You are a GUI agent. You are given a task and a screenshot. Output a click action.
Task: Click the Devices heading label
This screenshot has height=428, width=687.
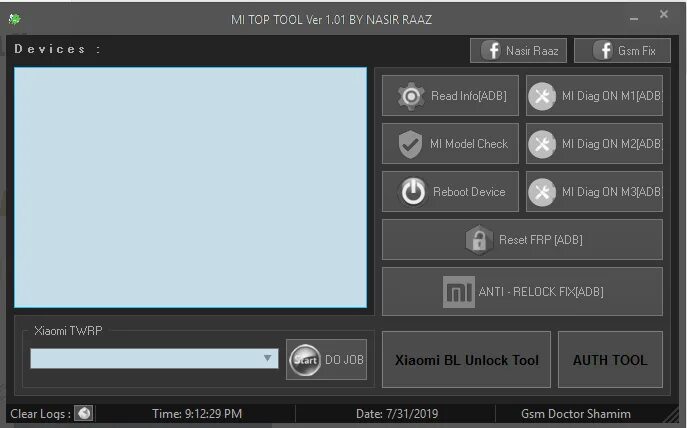(57, 49)
